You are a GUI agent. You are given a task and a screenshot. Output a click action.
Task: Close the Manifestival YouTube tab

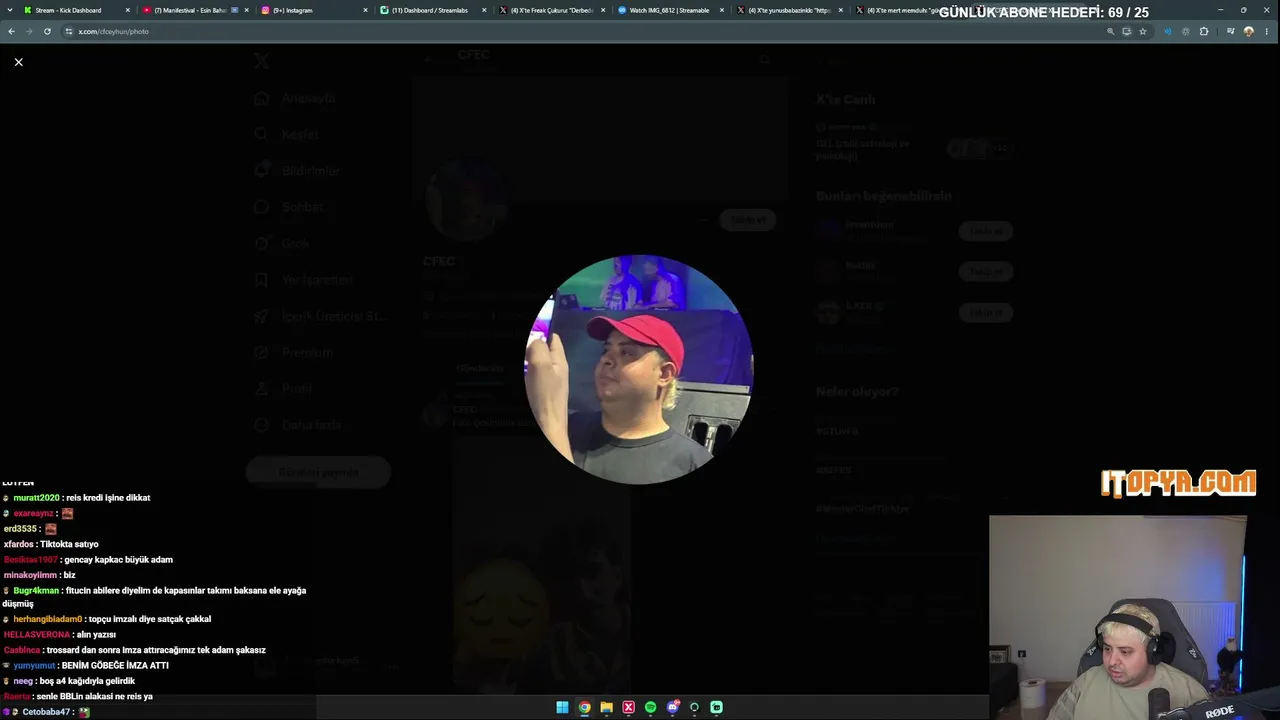tap(246, 10)
